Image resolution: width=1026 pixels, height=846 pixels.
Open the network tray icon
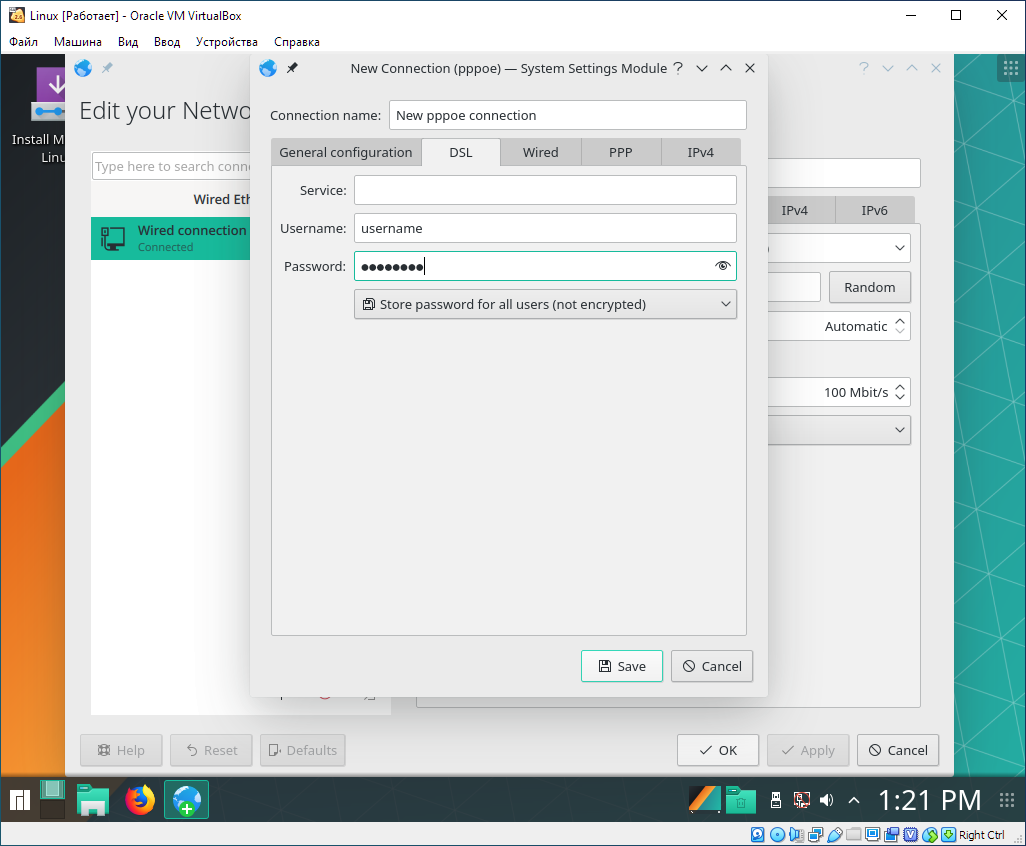(x=801, y=800)
